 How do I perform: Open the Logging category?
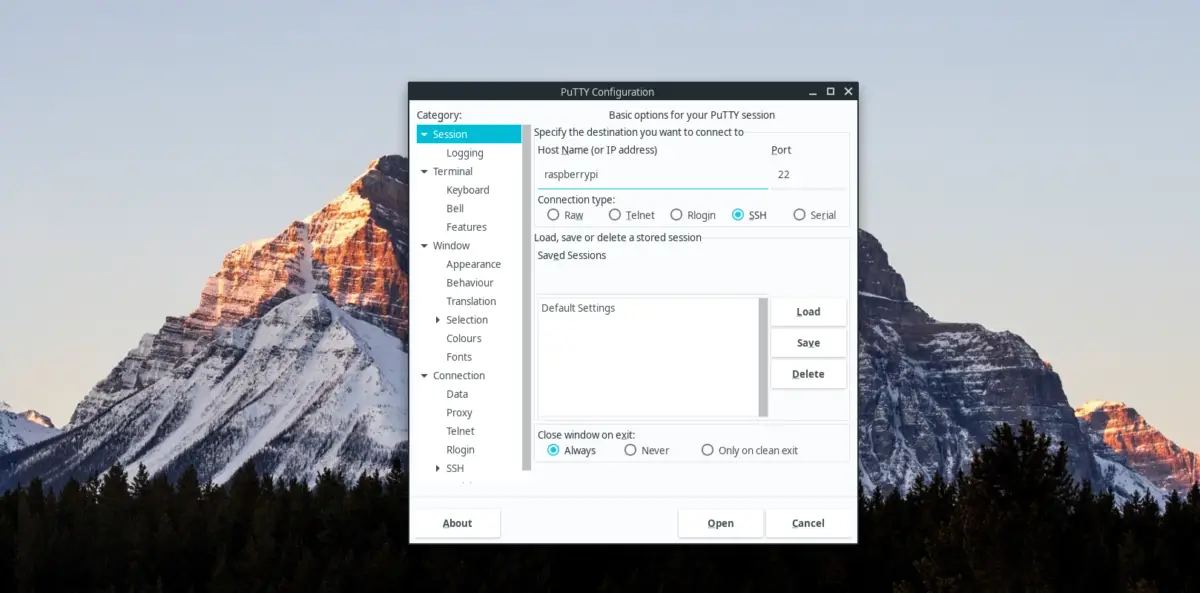[465, 153]
